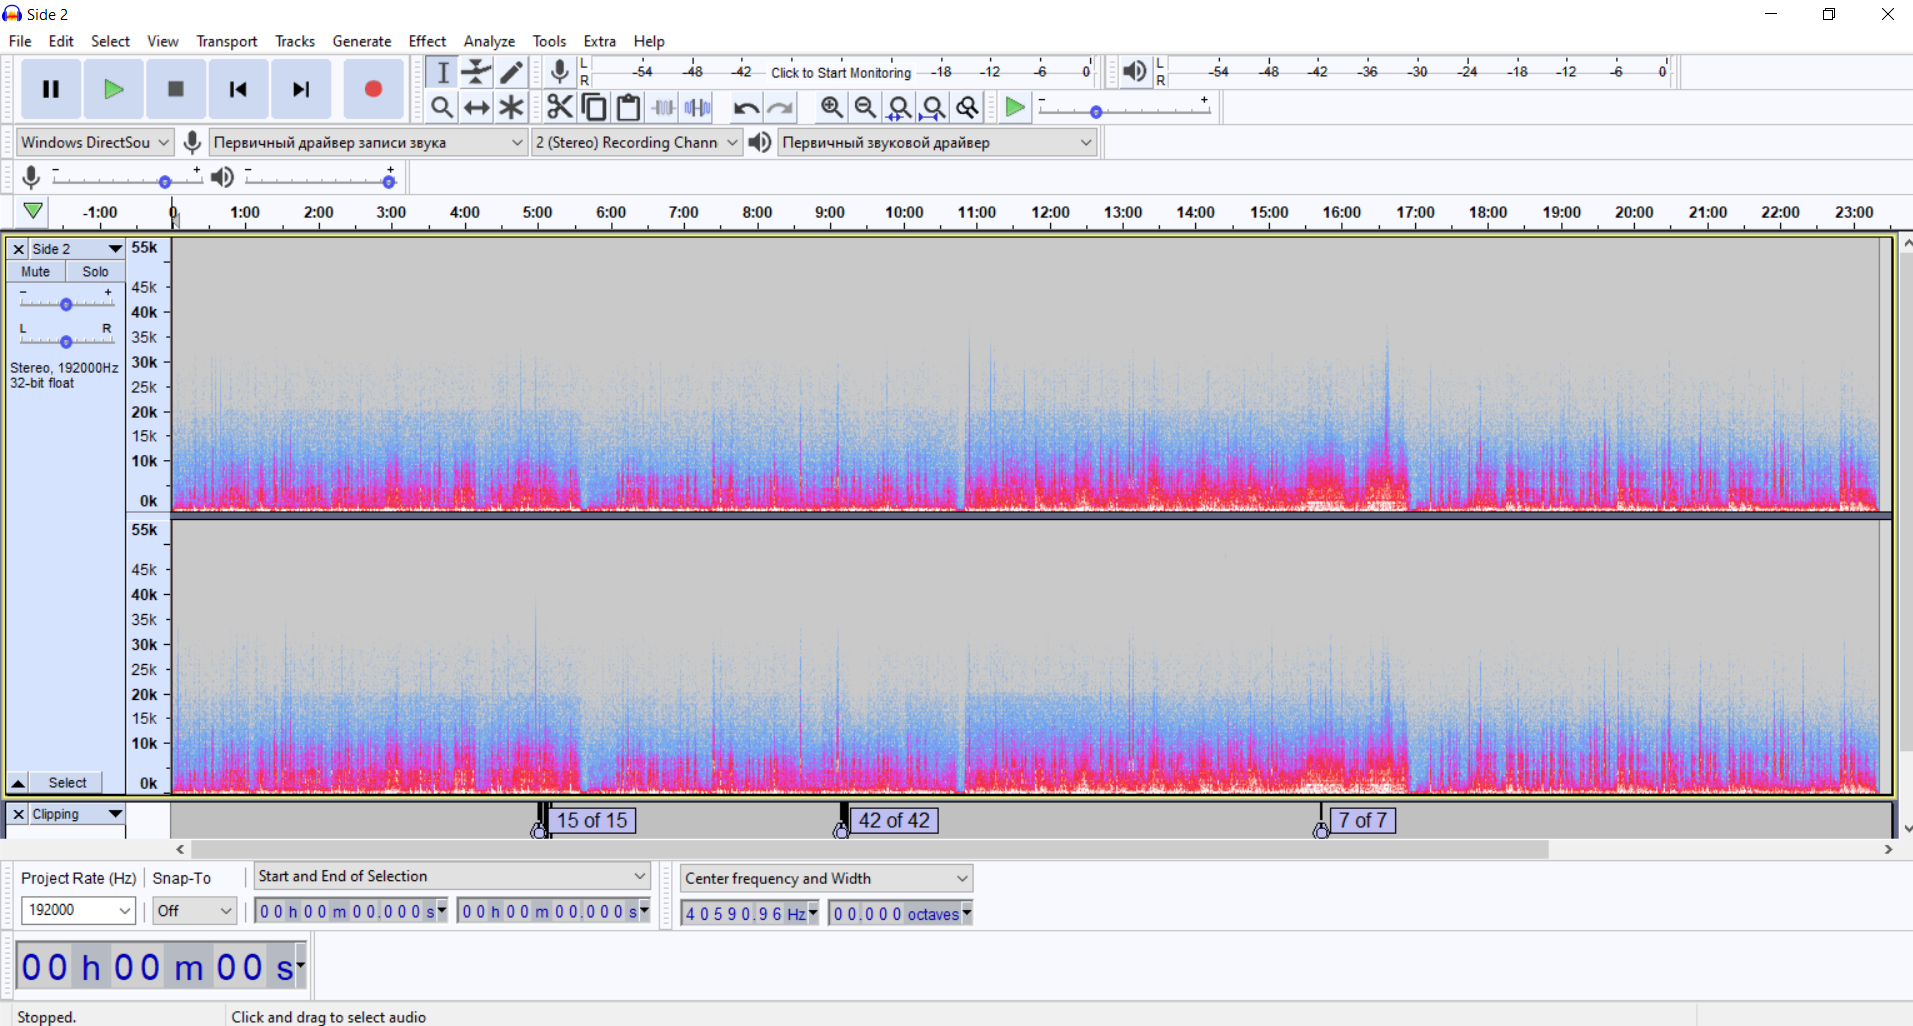
Task: Select the Selection (I-beam) tool
Action: click(x=442, y=72)
